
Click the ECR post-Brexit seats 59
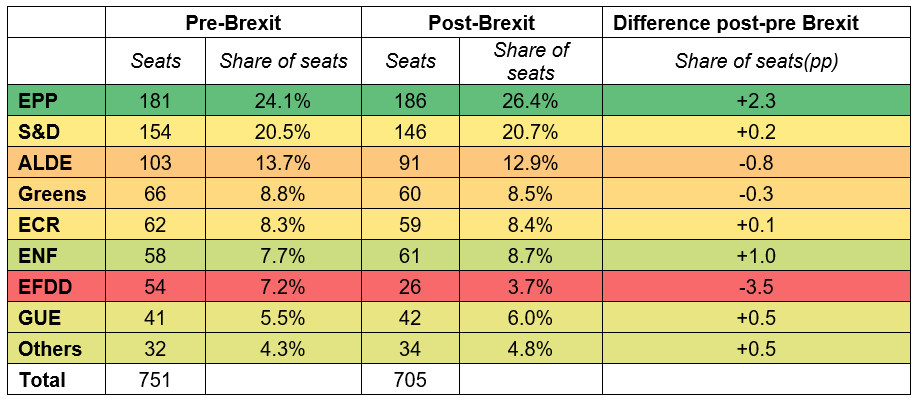tap(411, 223)
